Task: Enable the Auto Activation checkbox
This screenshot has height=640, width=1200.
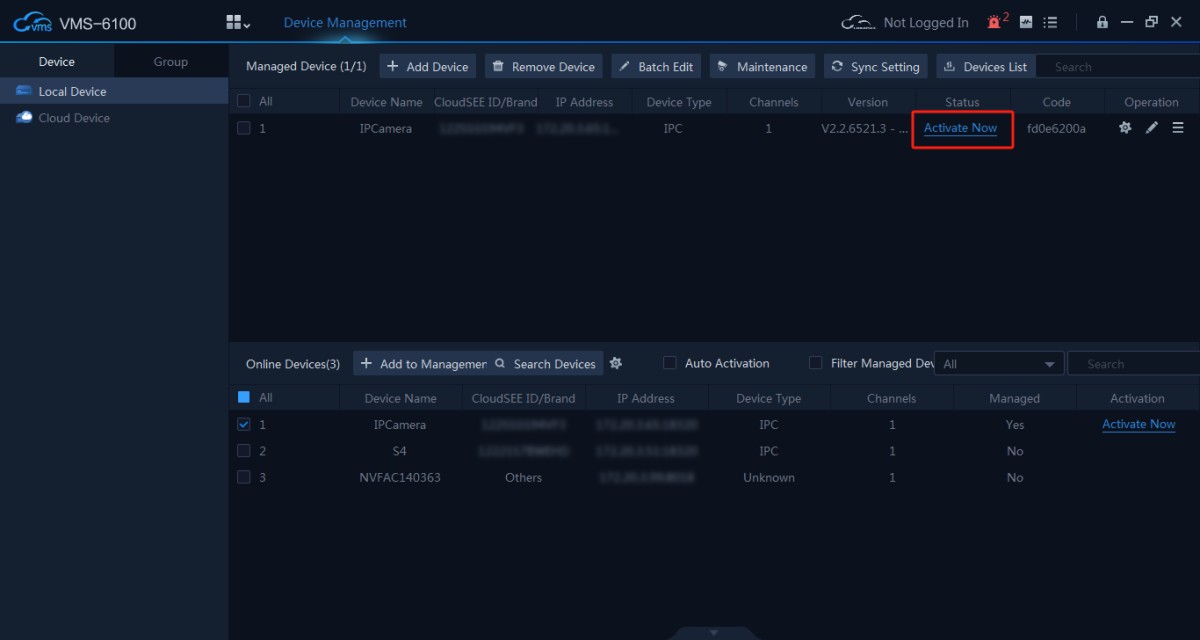Action: pyautogui.click(x=670, y=363)
